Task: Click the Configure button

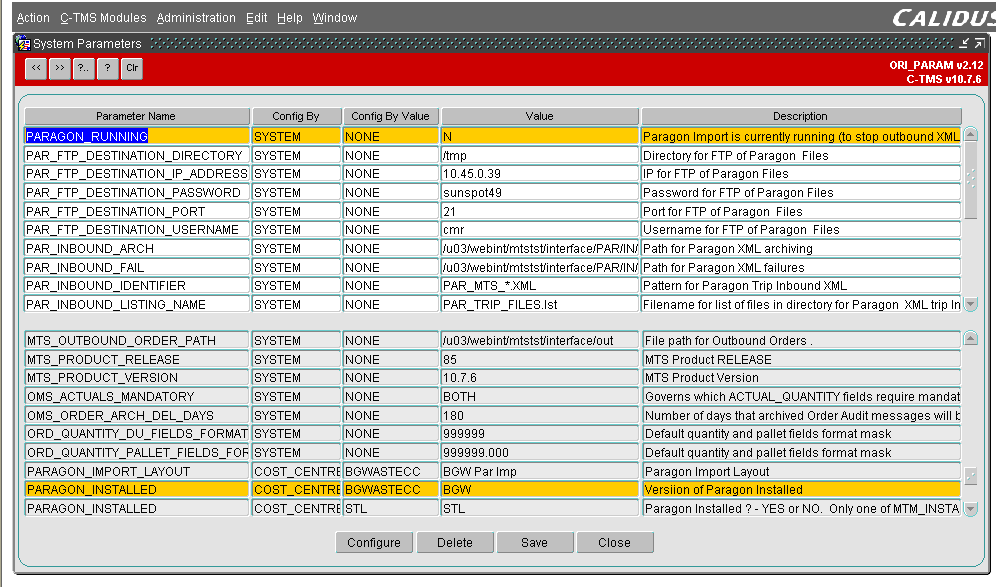Action: coord(374,543)
